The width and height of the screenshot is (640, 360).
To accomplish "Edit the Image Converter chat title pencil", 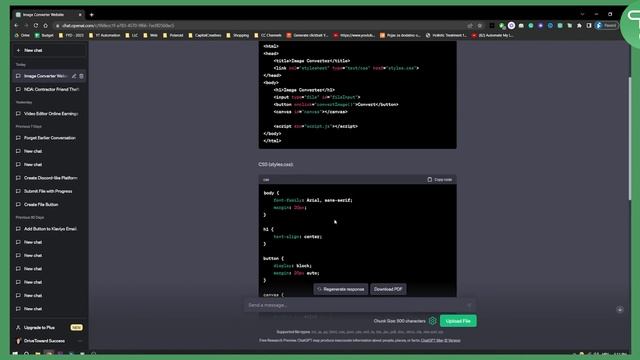I will tap(74, 76).
